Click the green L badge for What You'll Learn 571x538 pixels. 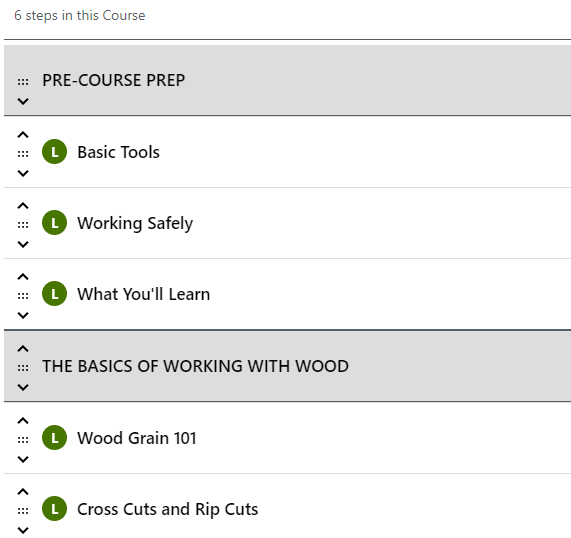[54, 294]
